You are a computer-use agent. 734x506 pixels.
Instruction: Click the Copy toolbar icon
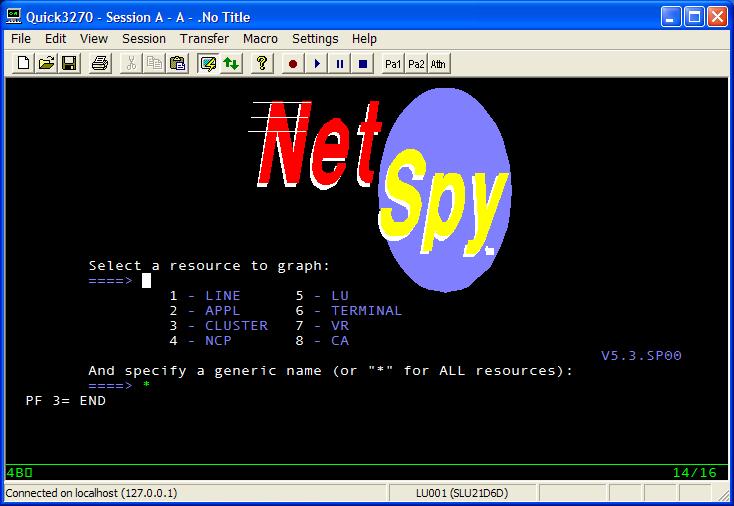tap(154, 63)
